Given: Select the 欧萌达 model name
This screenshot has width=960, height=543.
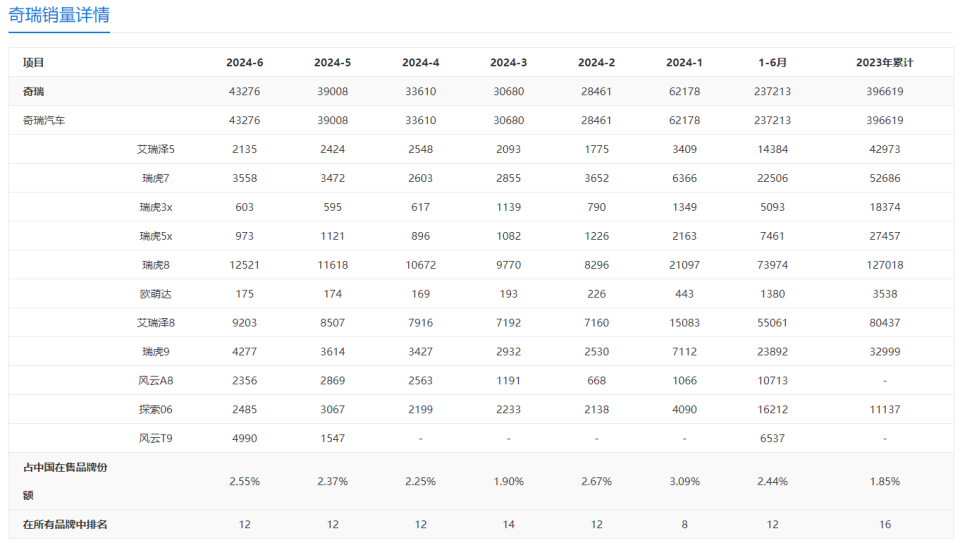Looking at the screenshot, I should pyautogui.click(x=155, y=294).
